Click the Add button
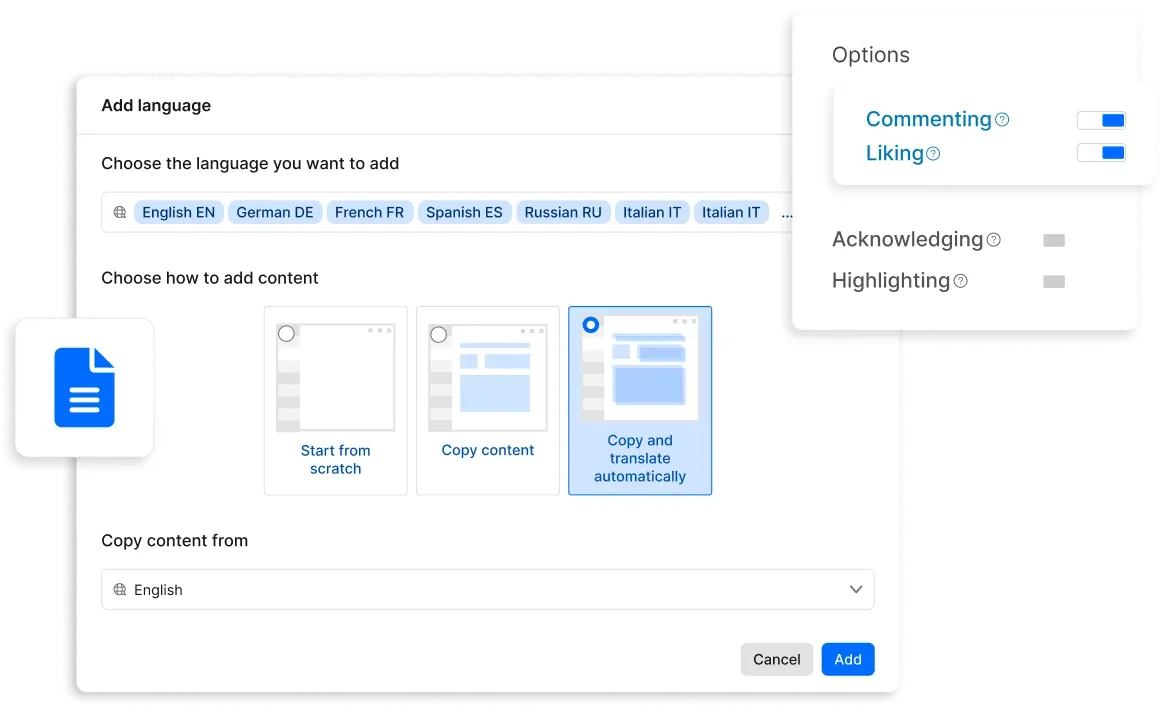 (x=847, y=659)
